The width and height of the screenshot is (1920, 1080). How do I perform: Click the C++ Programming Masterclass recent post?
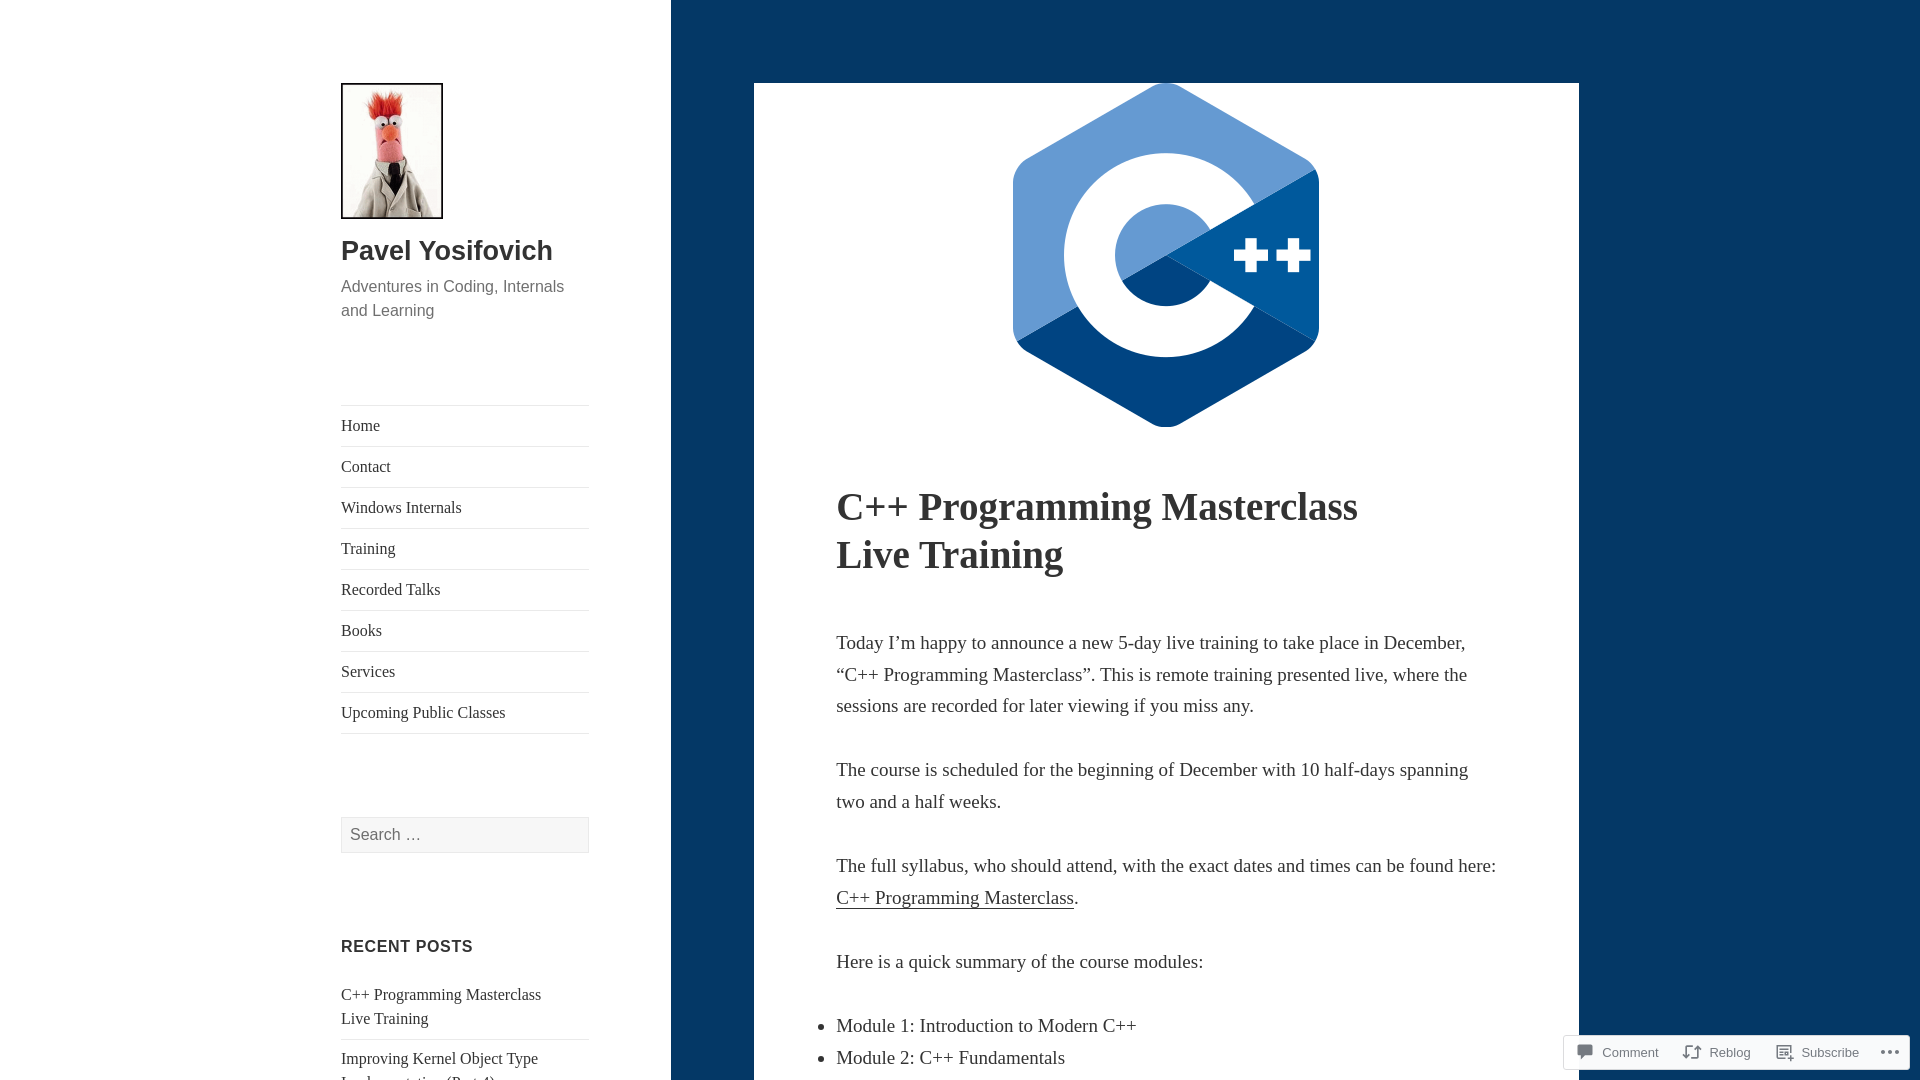coord(440,1005)
